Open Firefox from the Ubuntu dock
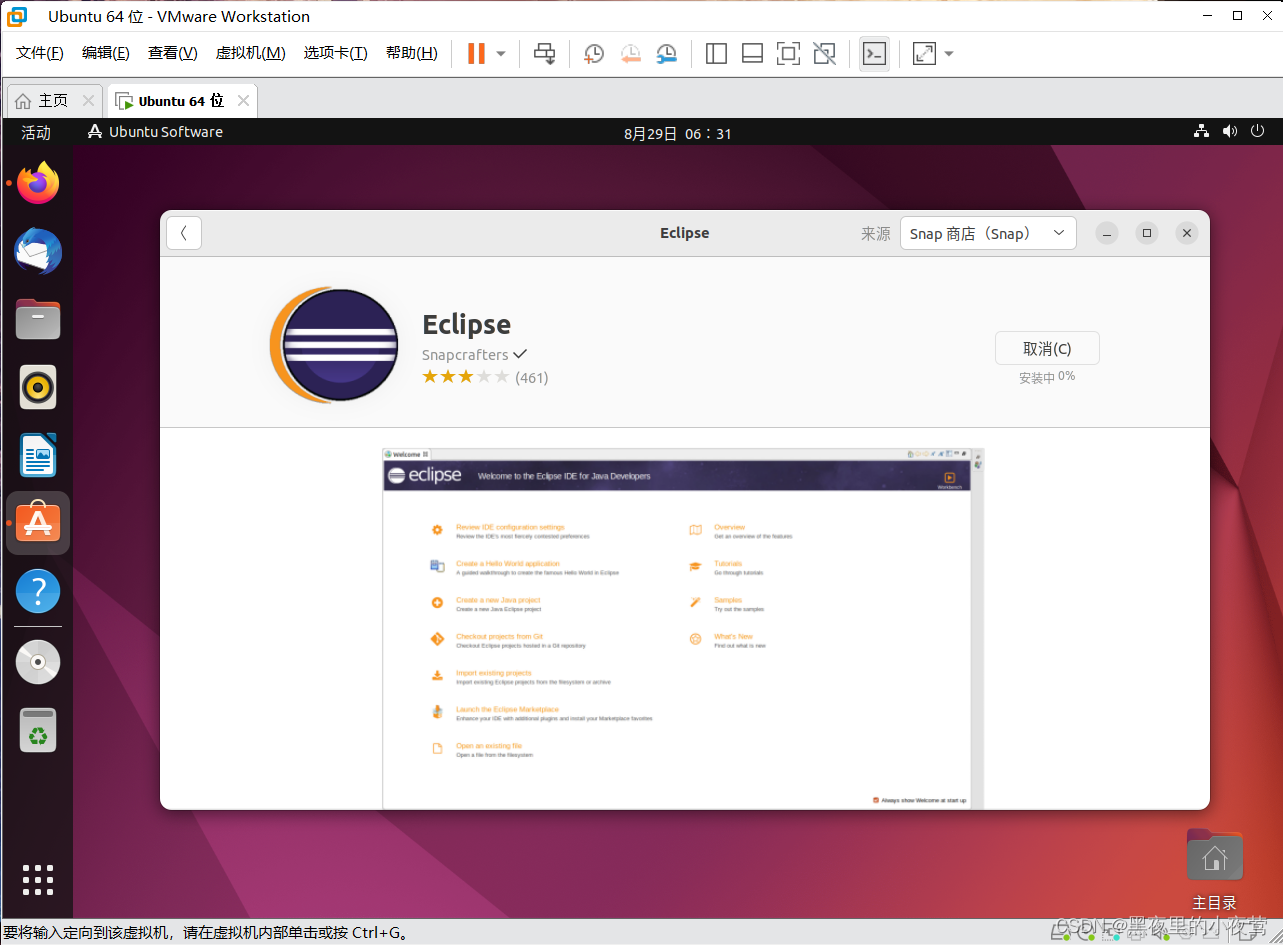This screenshot has width=1283, height=945. [38, 183]
